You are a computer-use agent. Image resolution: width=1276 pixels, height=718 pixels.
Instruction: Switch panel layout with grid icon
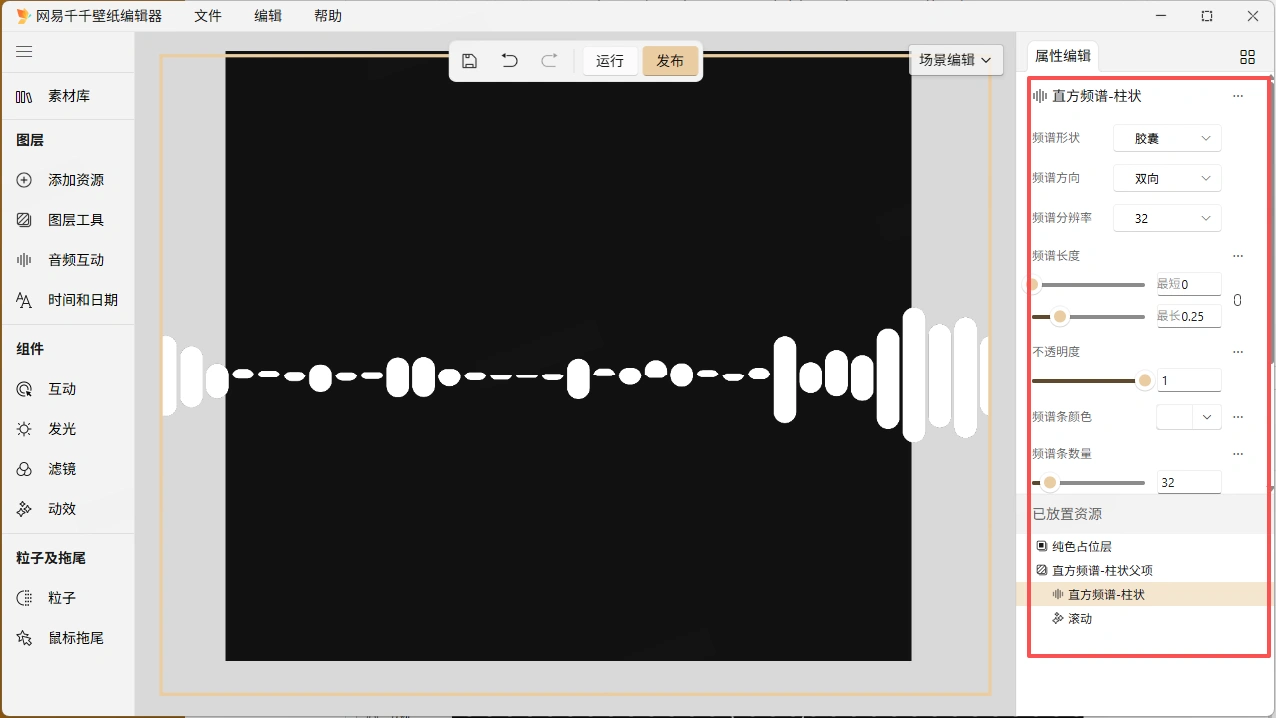point(1247,57)
